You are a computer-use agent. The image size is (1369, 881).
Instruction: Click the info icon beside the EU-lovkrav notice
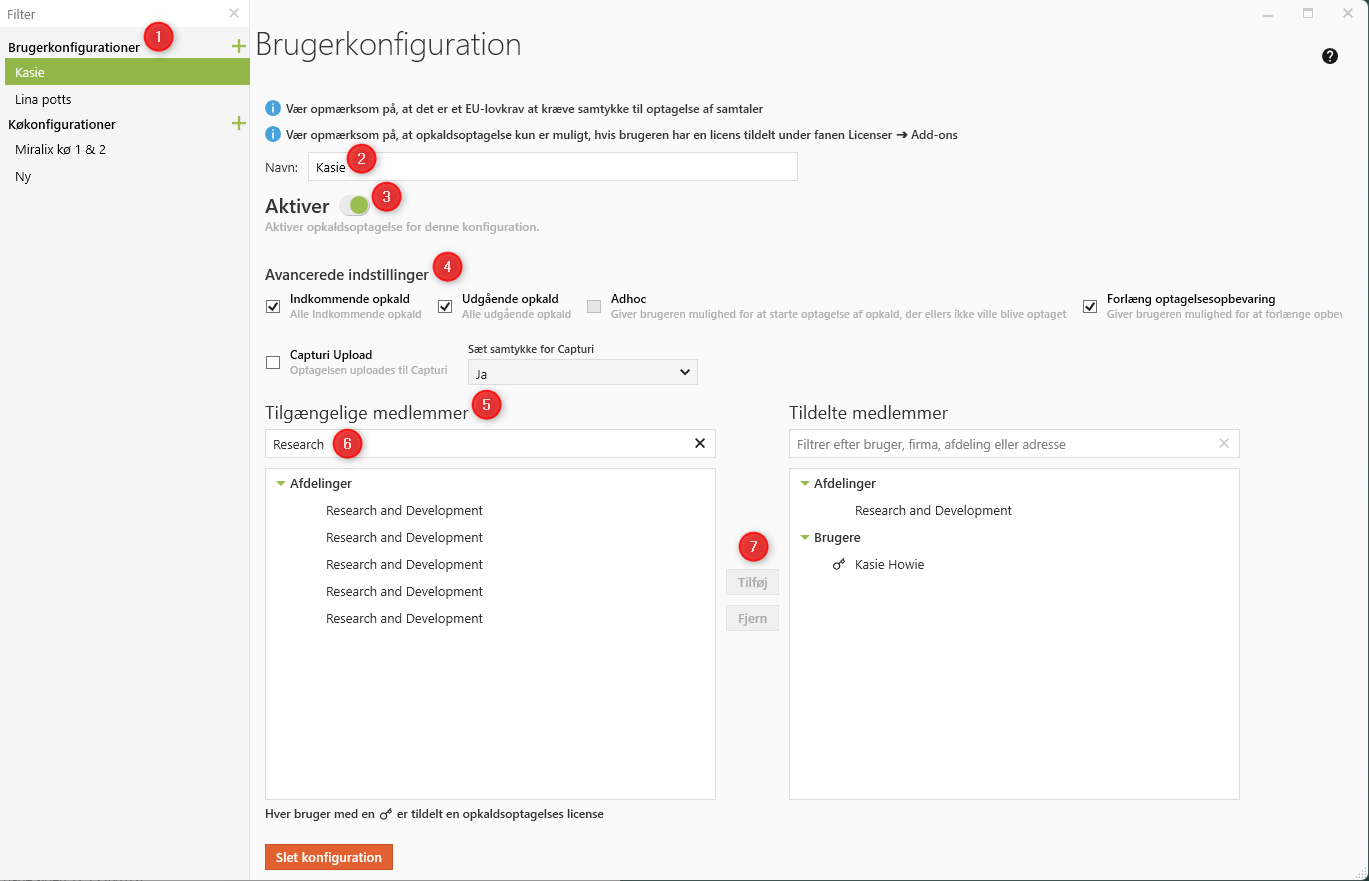(272, 108)
